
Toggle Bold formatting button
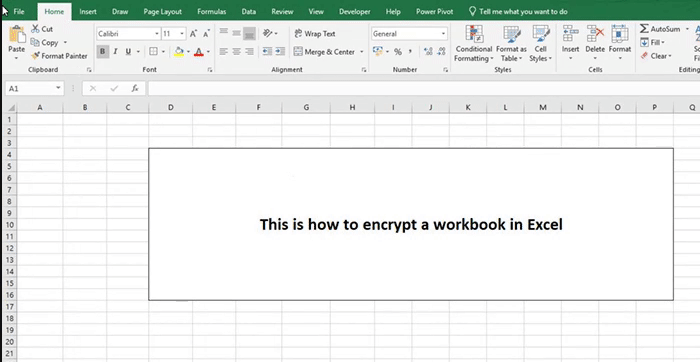[x=103, y=52]
